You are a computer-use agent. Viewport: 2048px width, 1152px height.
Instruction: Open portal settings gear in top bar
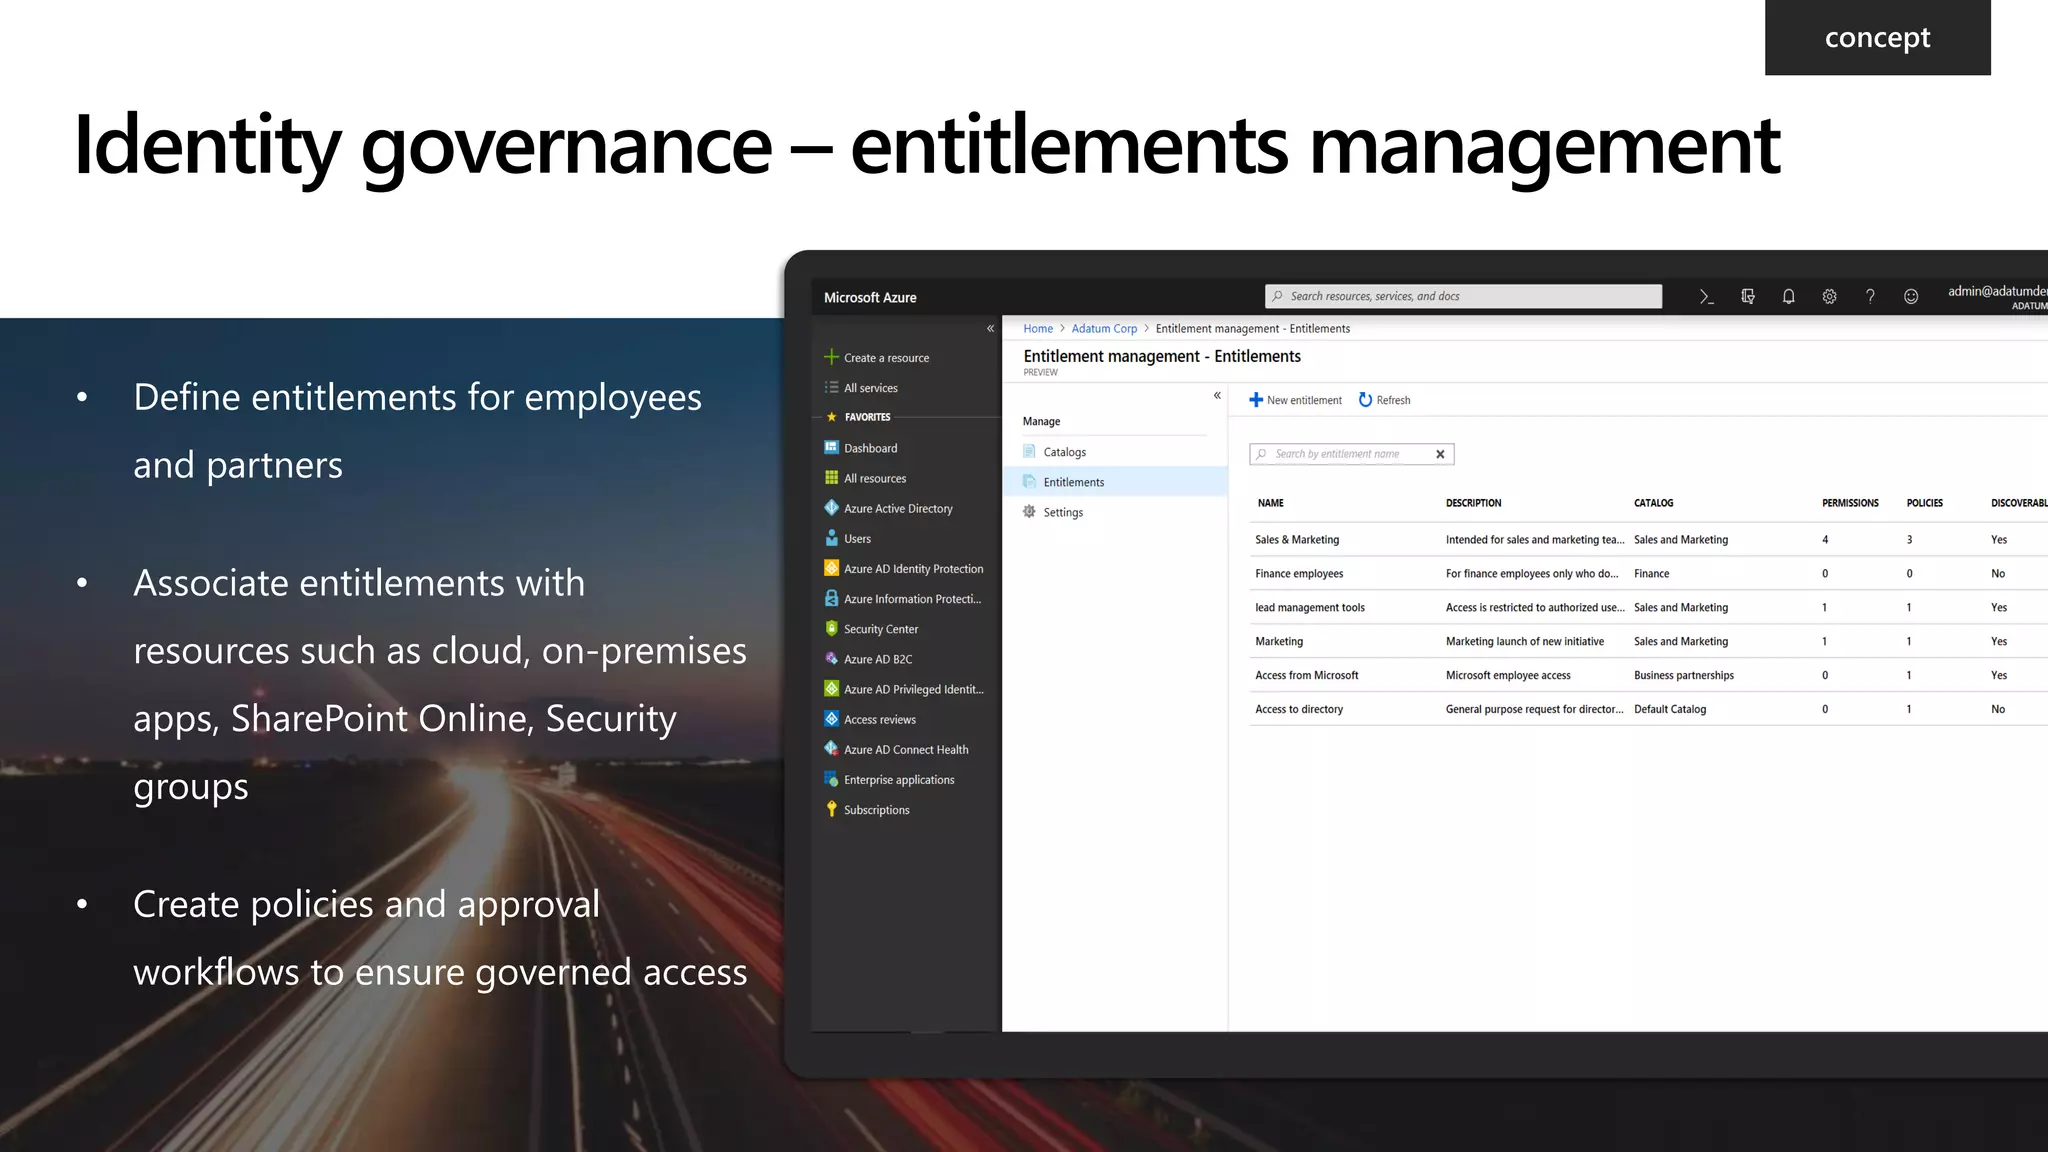coord(1829,297)
